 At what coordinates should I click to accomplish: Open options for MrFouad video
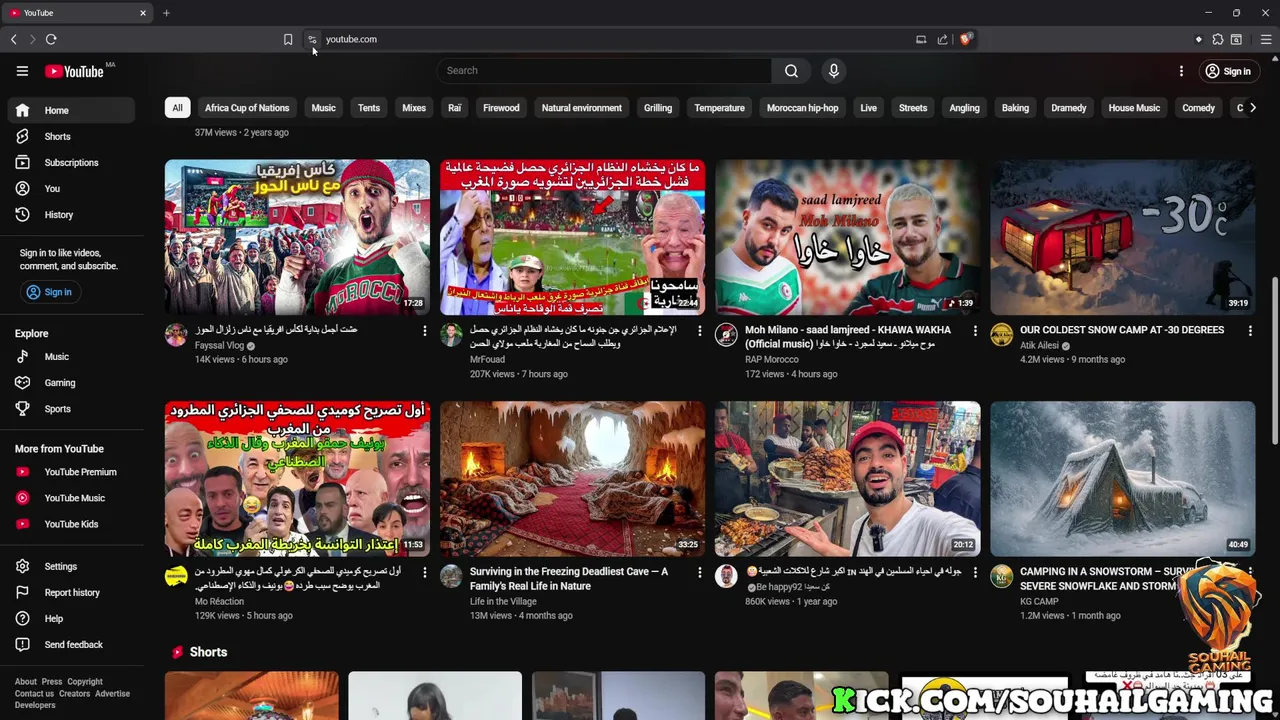click(x=699, y=330)
